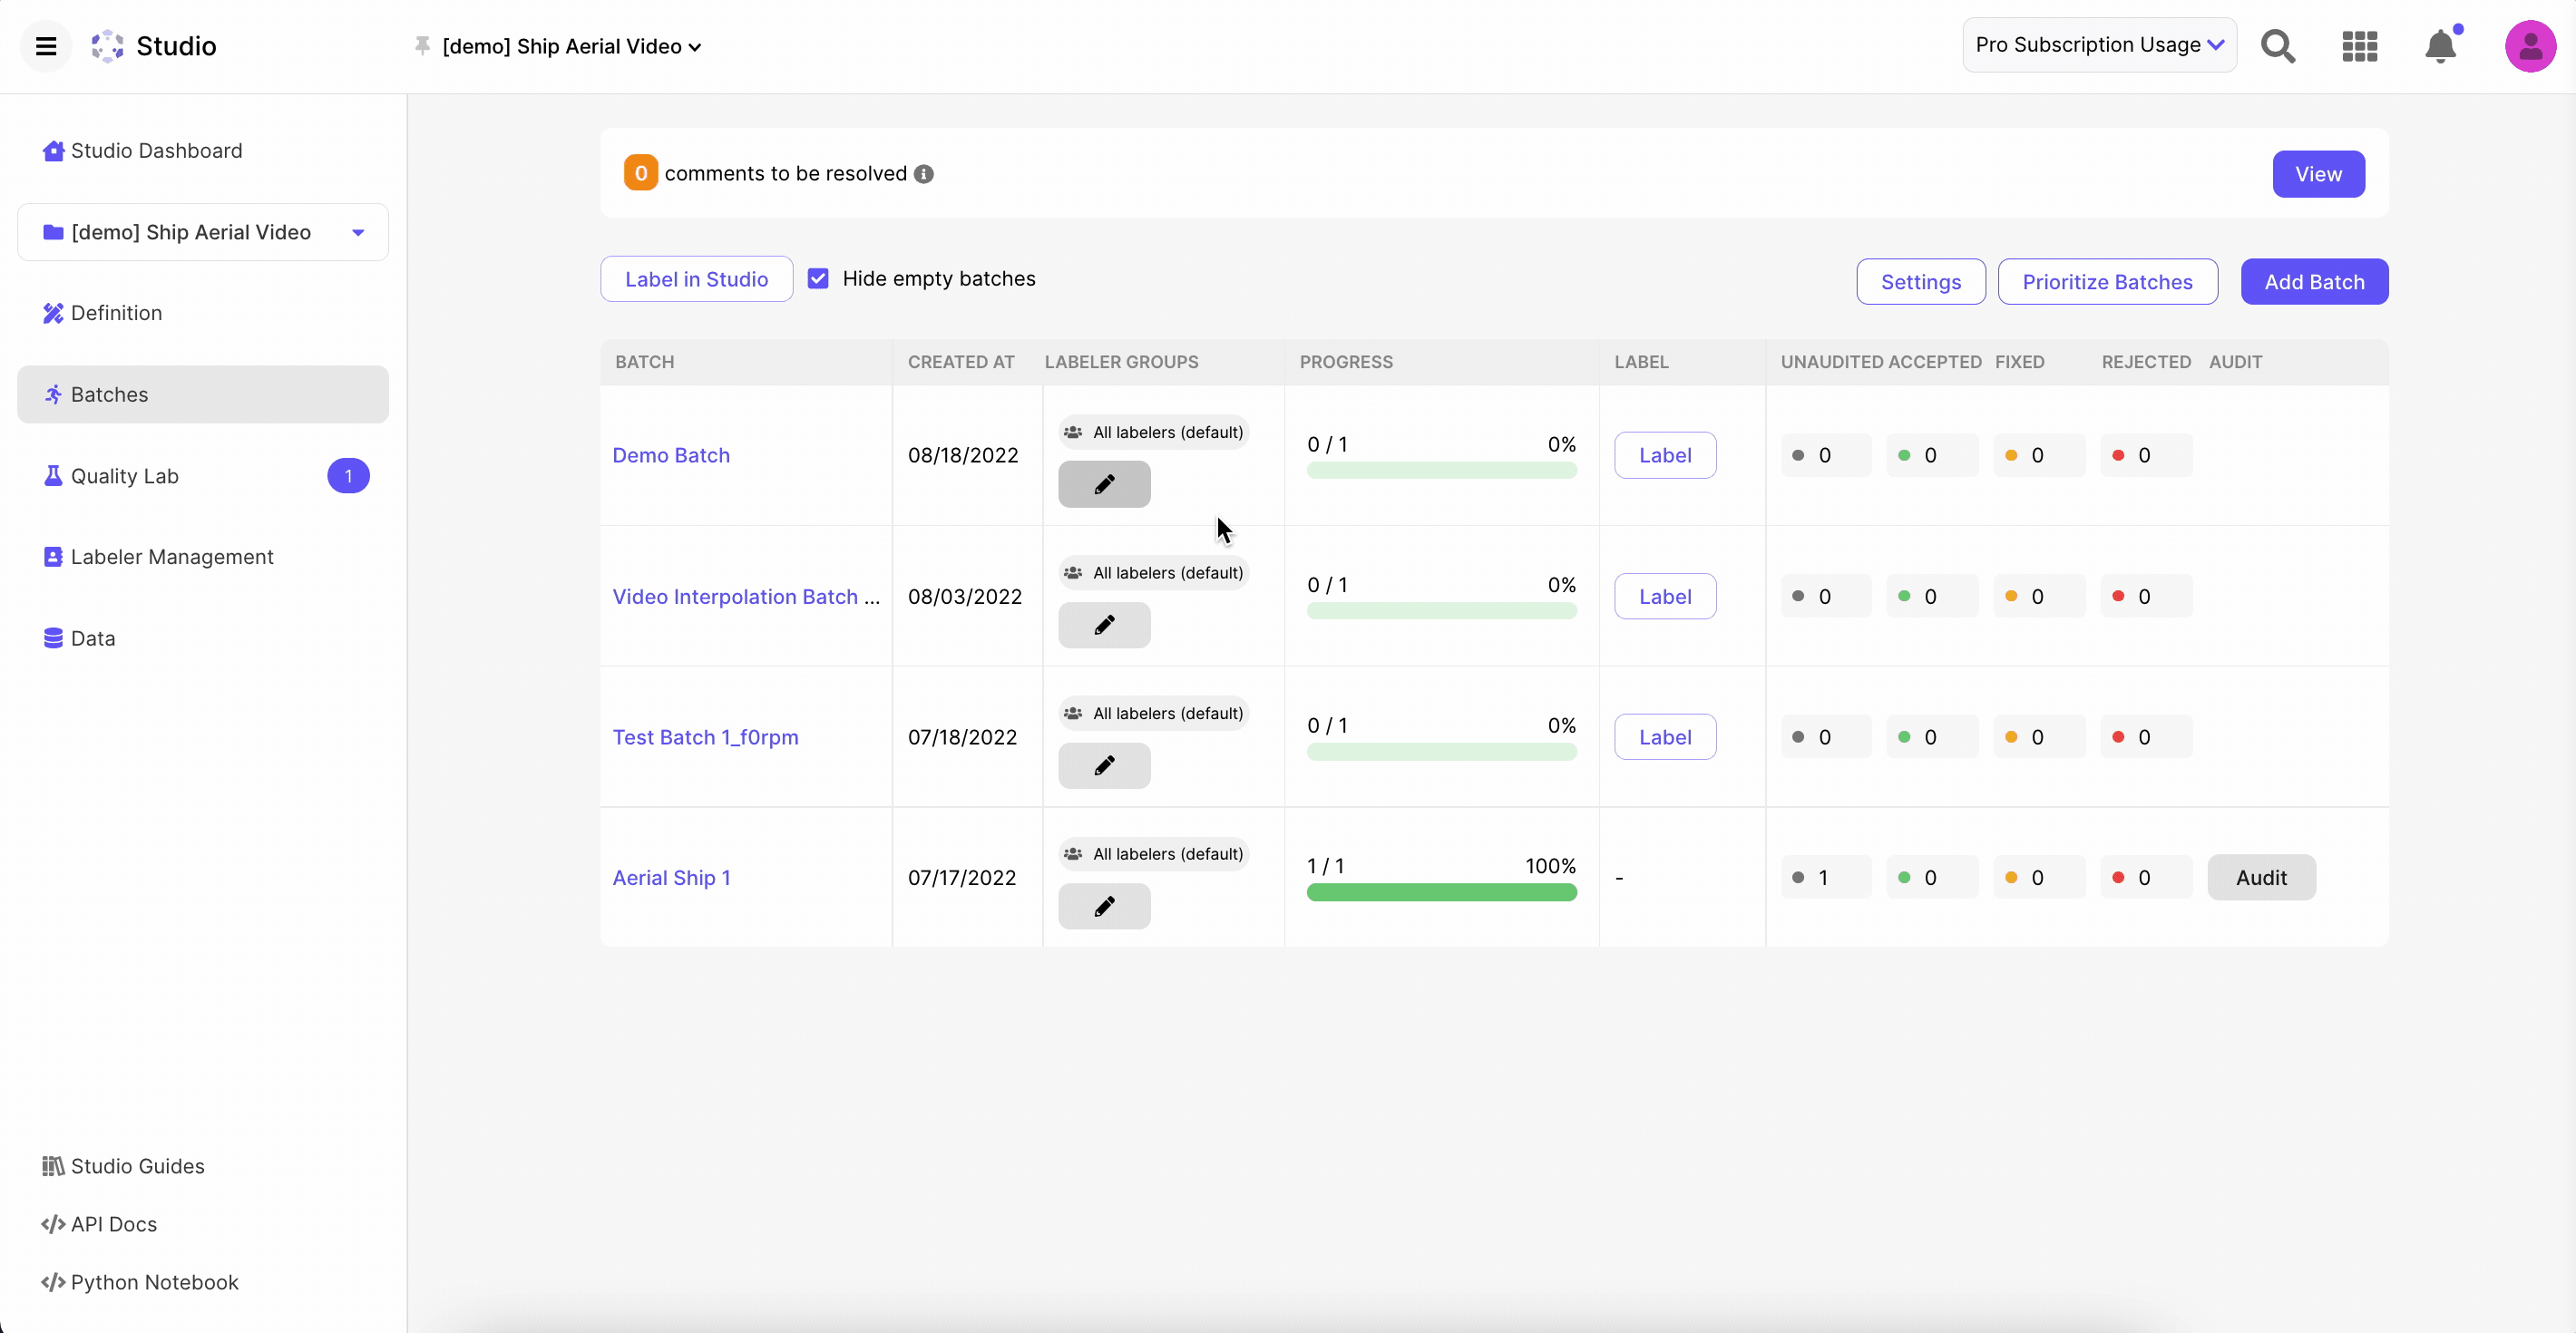Click the Aerial Ship 1 progress bar
This screenshot has height=1333, width=2576.
pos(1441,892)
